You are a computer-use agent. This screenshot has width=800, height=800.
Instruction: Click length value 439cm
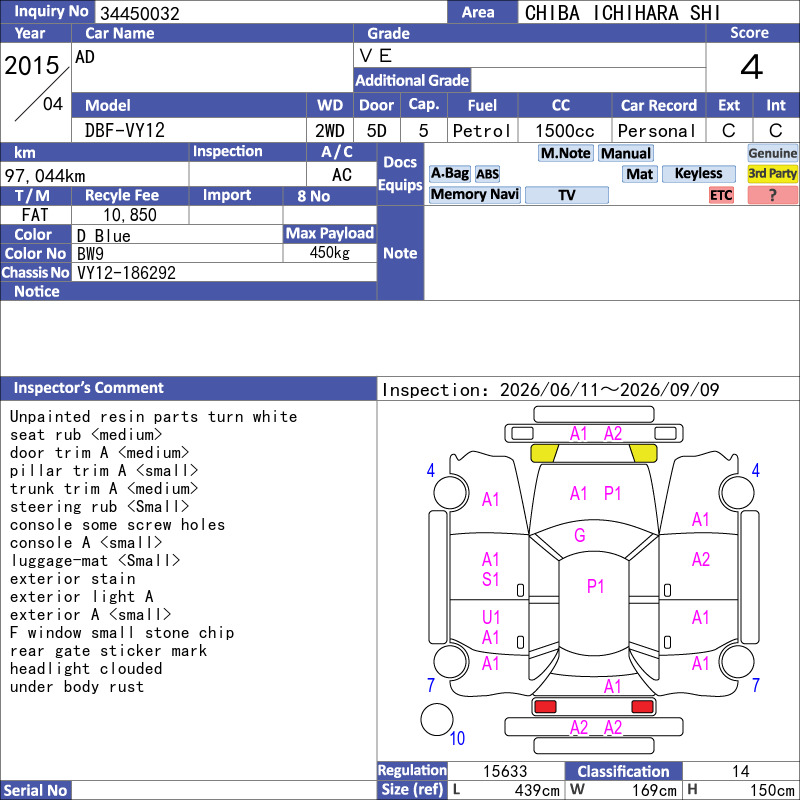click(x=537, y=790)
